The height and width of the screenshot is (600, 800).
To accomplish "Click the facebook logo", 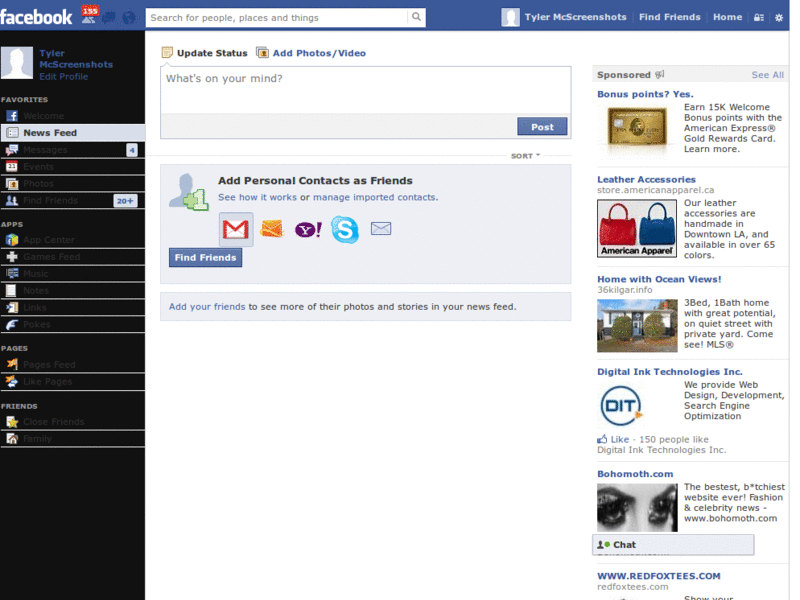I will coord(36,17).
